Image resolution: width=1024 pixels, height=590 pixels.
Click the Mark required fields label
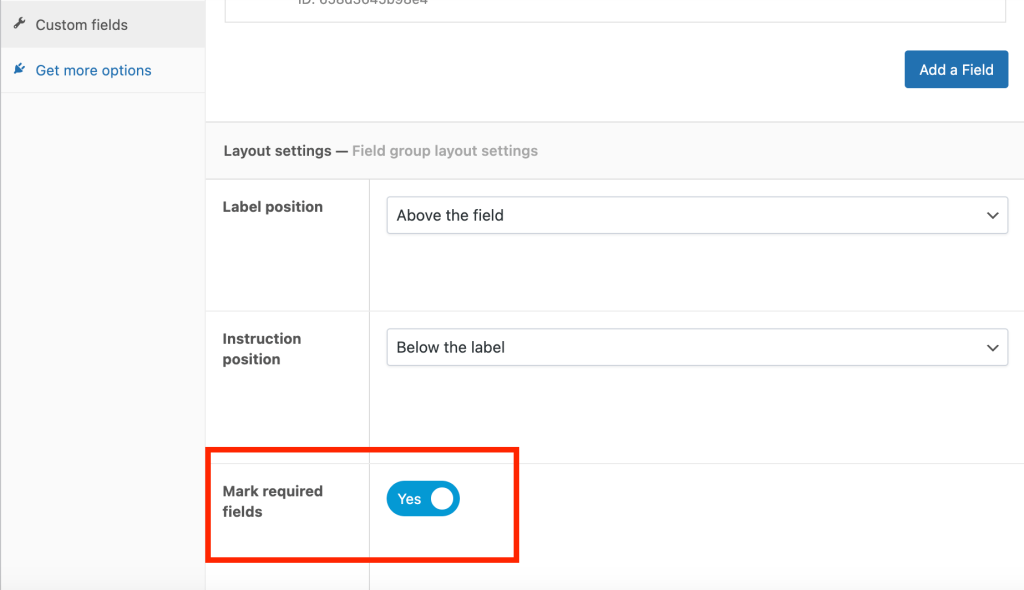coord(274,500)
